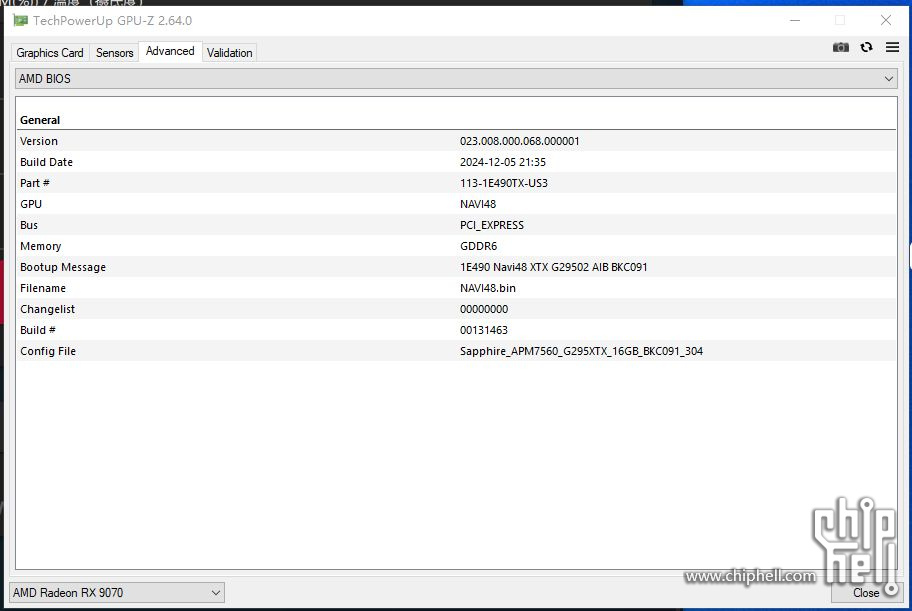Minimize the GPU-Z window
The height and width of the screenshot is (611, 912).
click(795, 20)
